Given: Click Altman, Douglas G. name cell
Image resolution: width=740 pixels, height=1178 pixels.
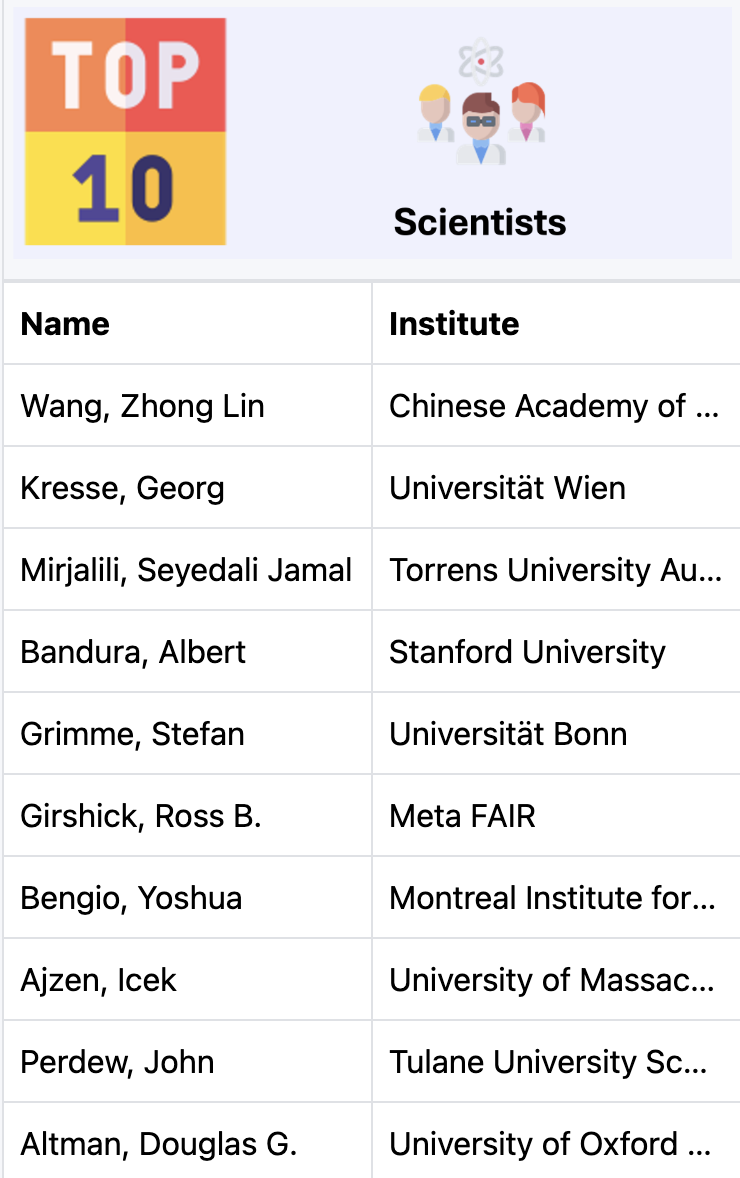Looking at the screenshot, I should pos(158,1144).
